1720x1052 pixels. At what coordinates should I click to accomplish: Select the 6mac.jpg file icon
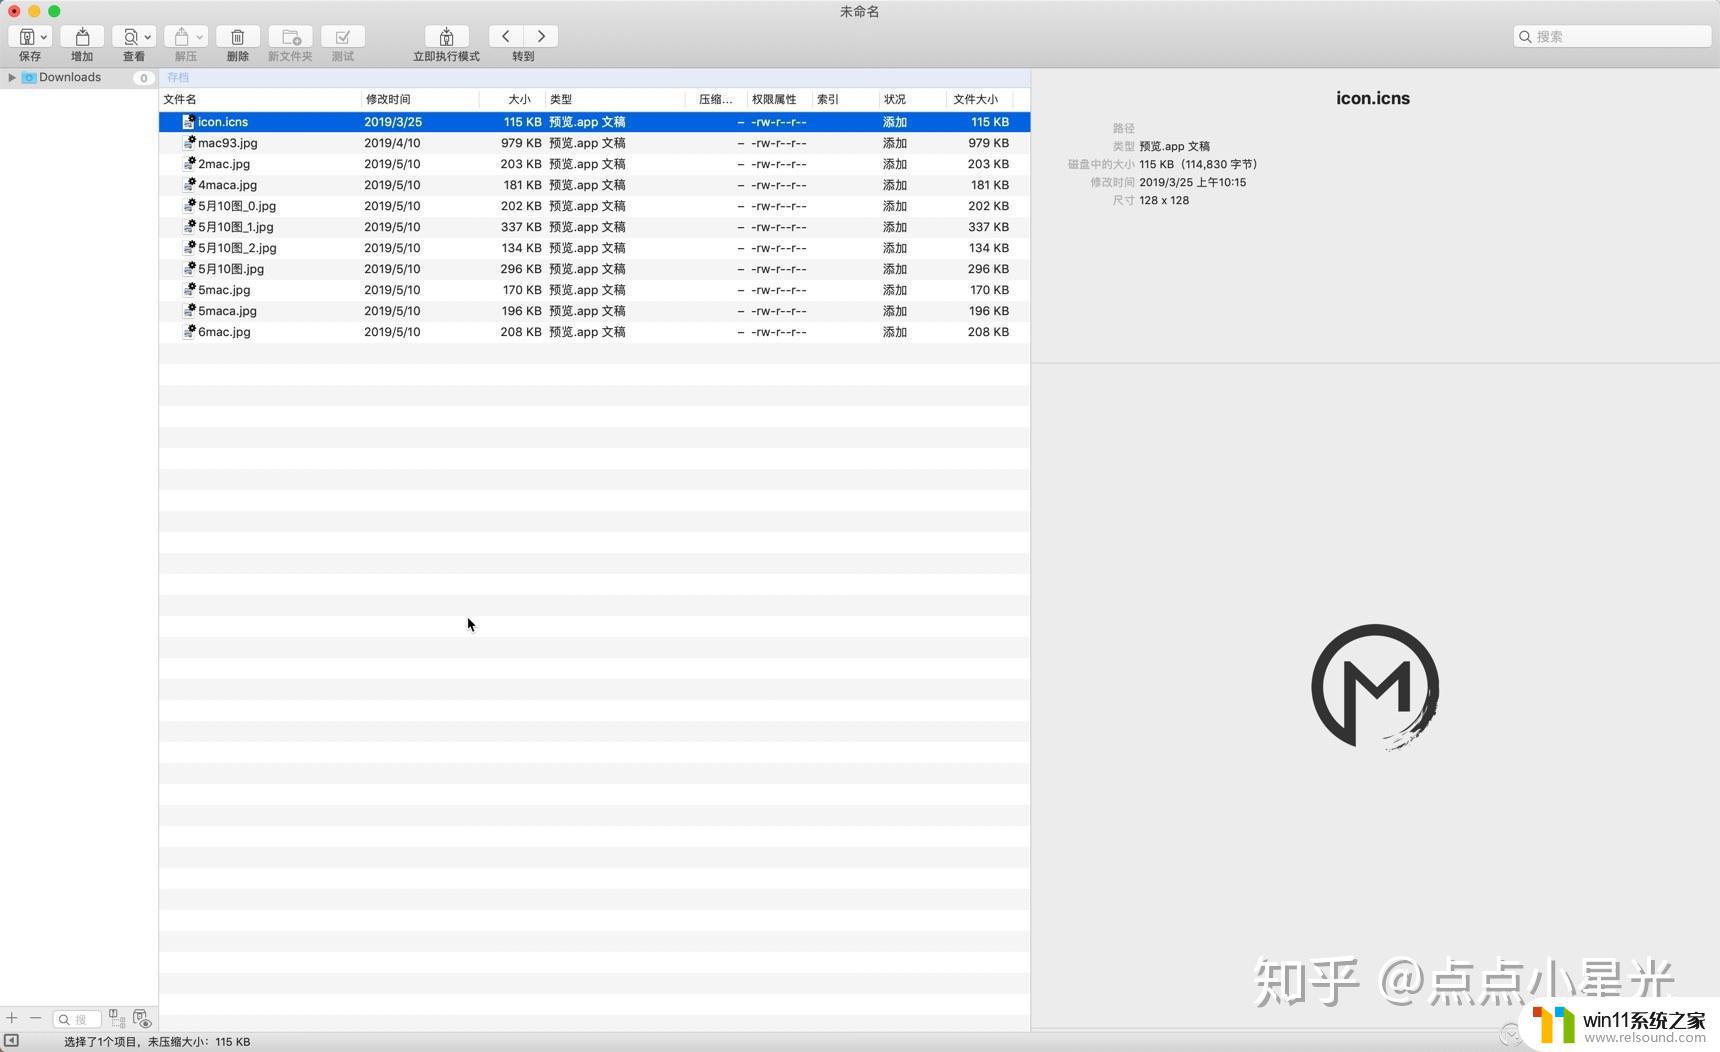tap(188, 332)
